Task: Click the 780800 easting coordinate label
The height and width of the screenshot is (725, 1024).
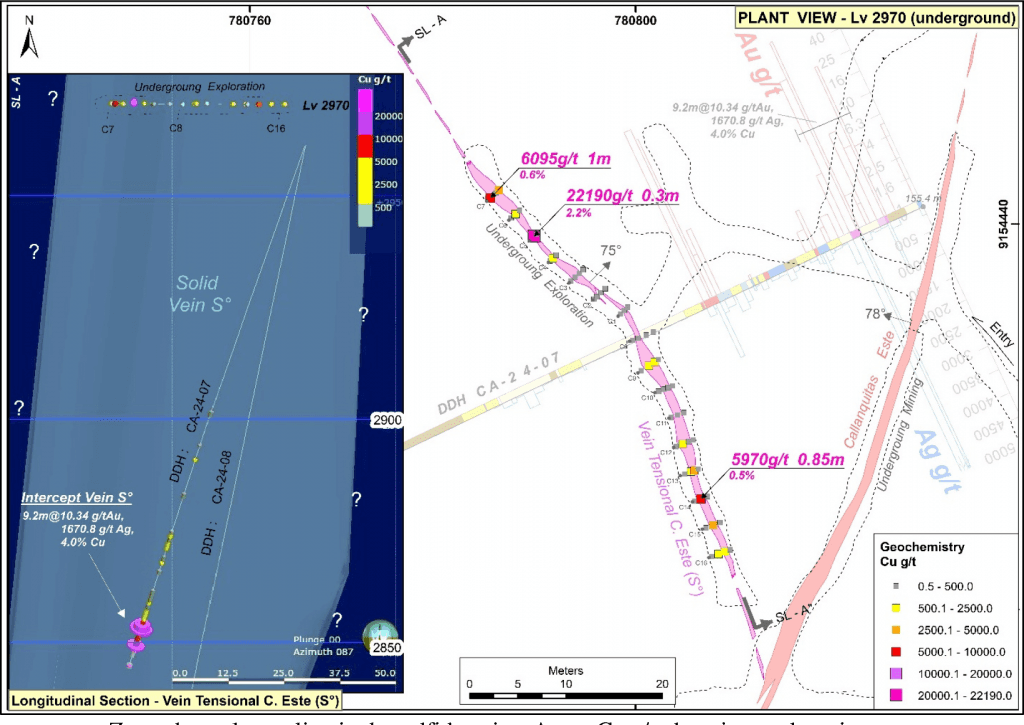Action: pyautogui.click(x=635, y=20)
